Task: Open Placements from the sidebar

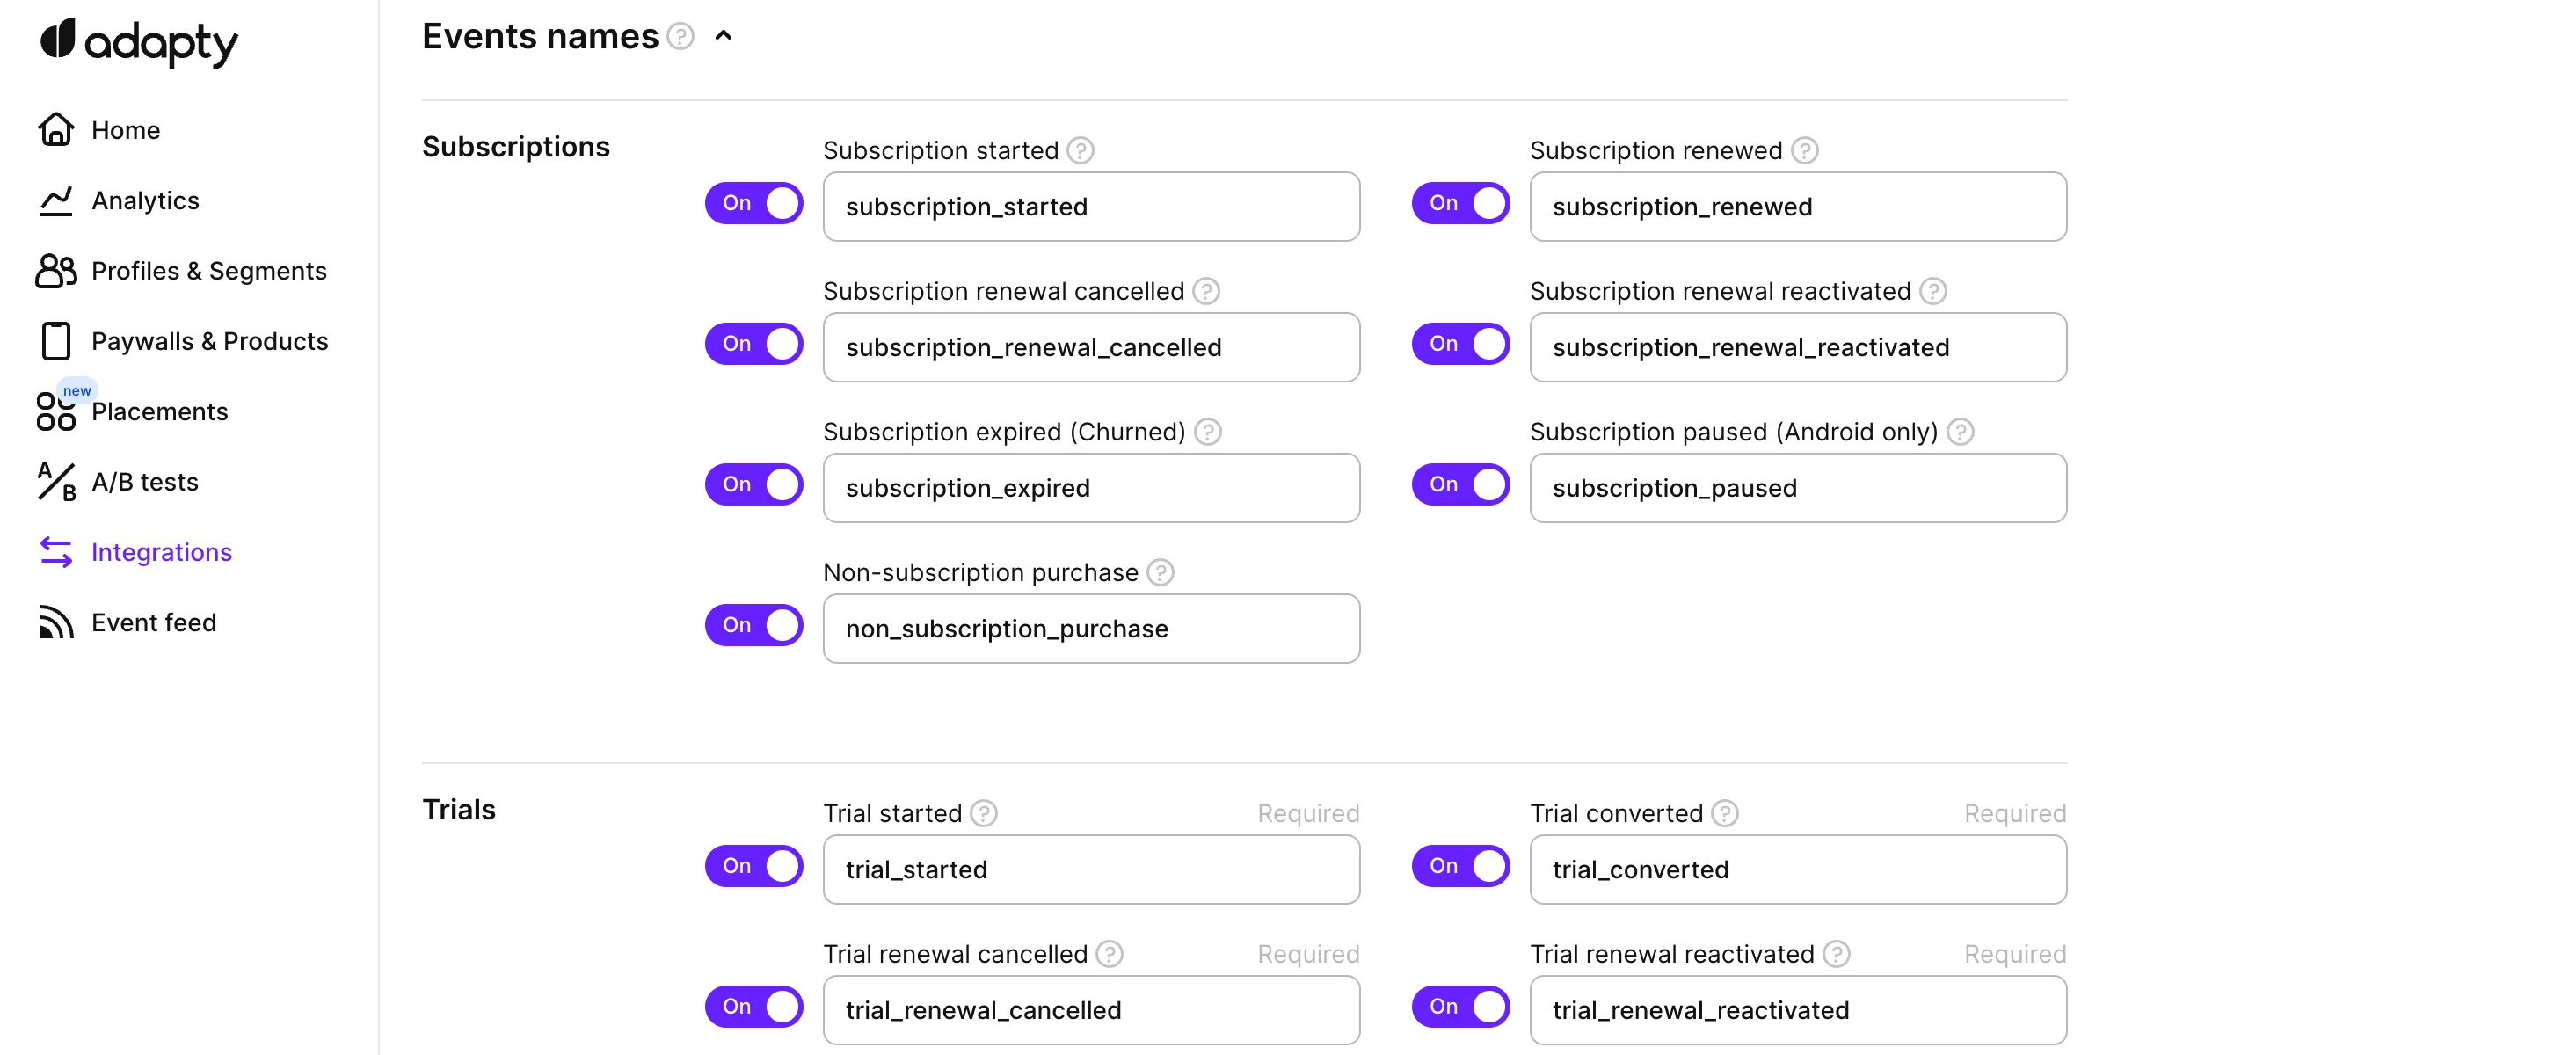Action: (x=159, y=412)
